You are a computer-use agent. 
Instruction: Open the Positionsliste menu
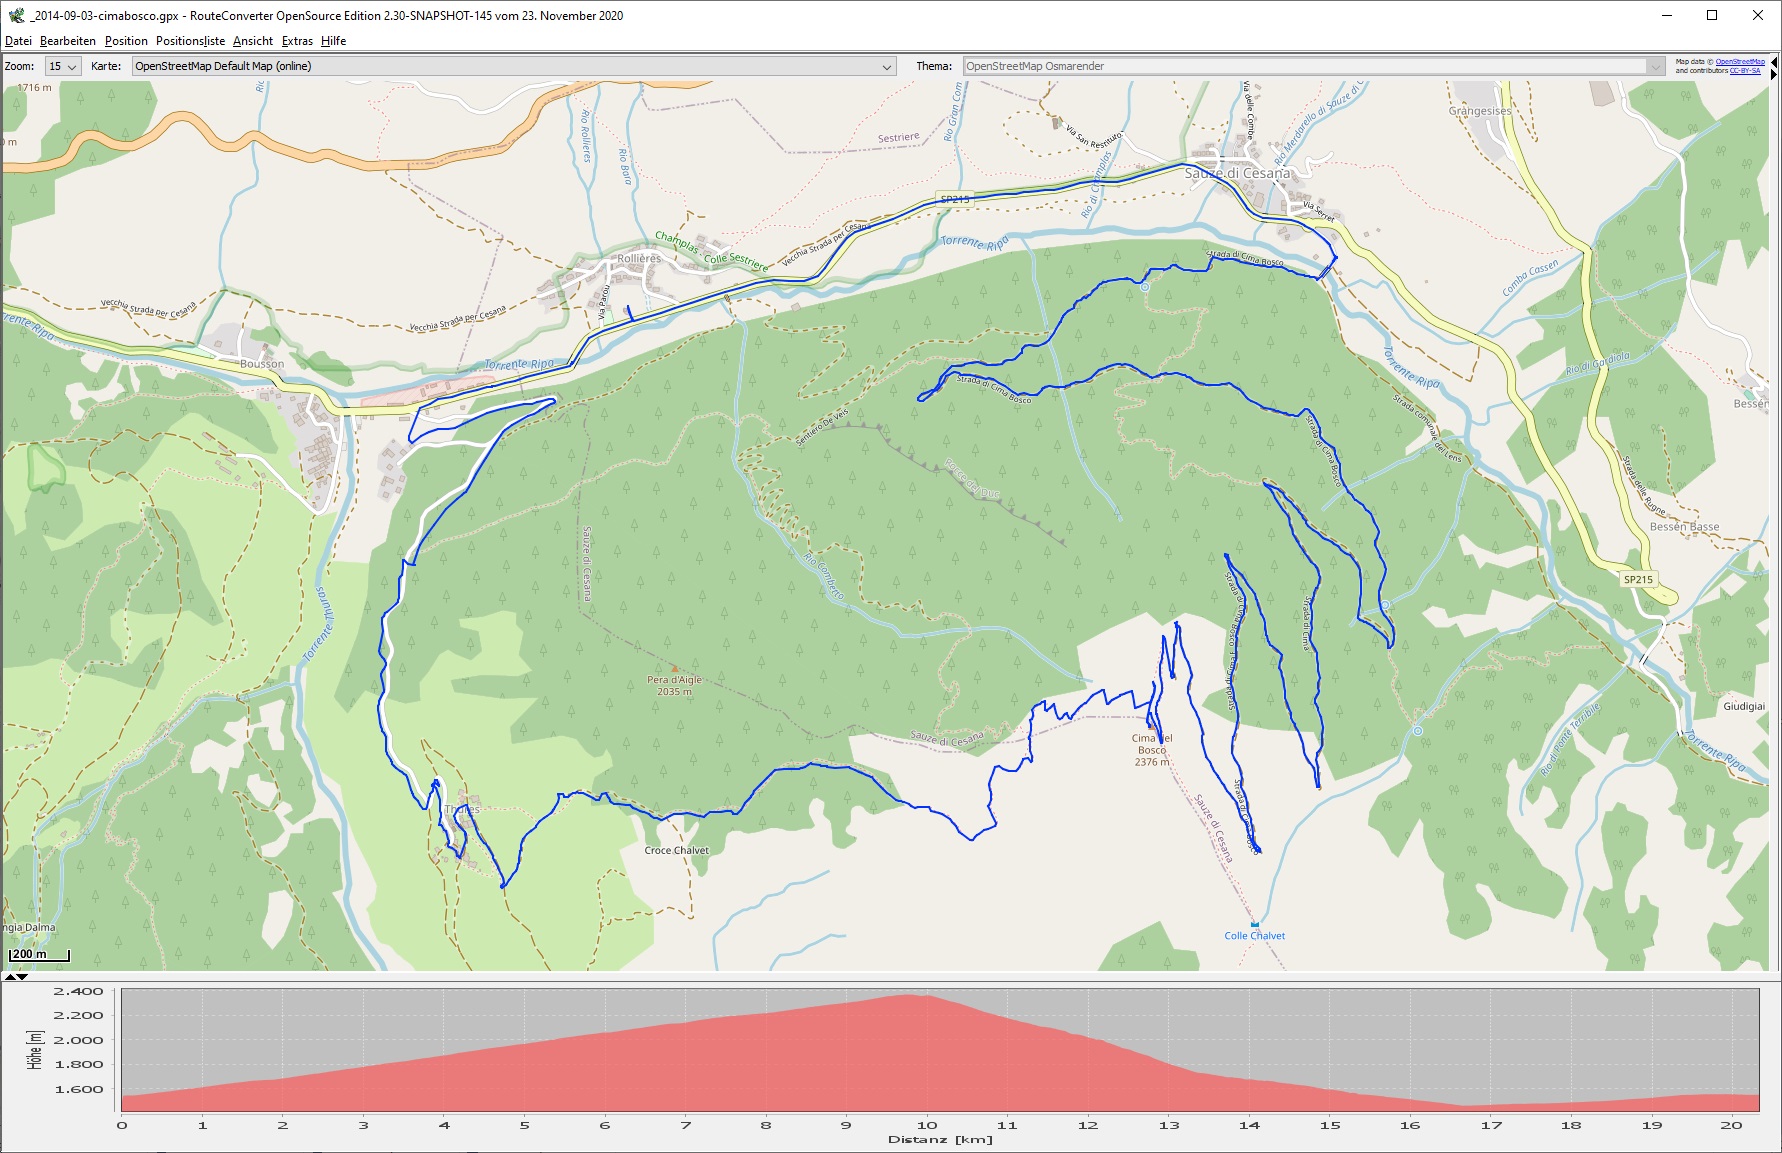(x=190, y=41)
